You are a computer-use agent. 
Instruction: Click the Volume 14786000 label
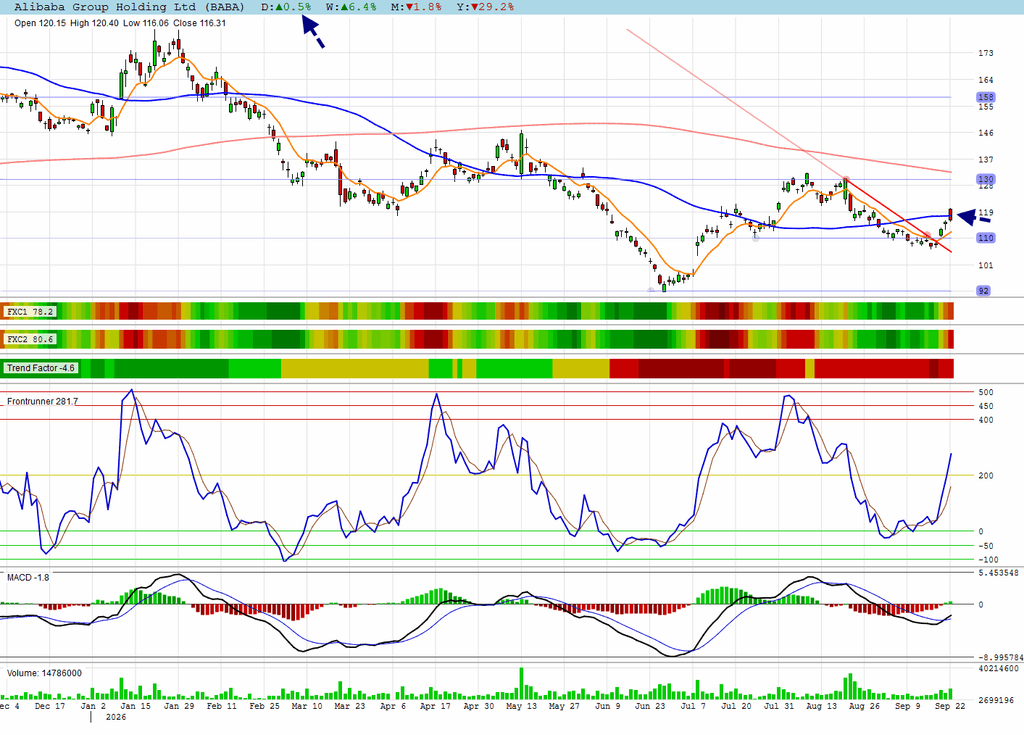[44, 673]
